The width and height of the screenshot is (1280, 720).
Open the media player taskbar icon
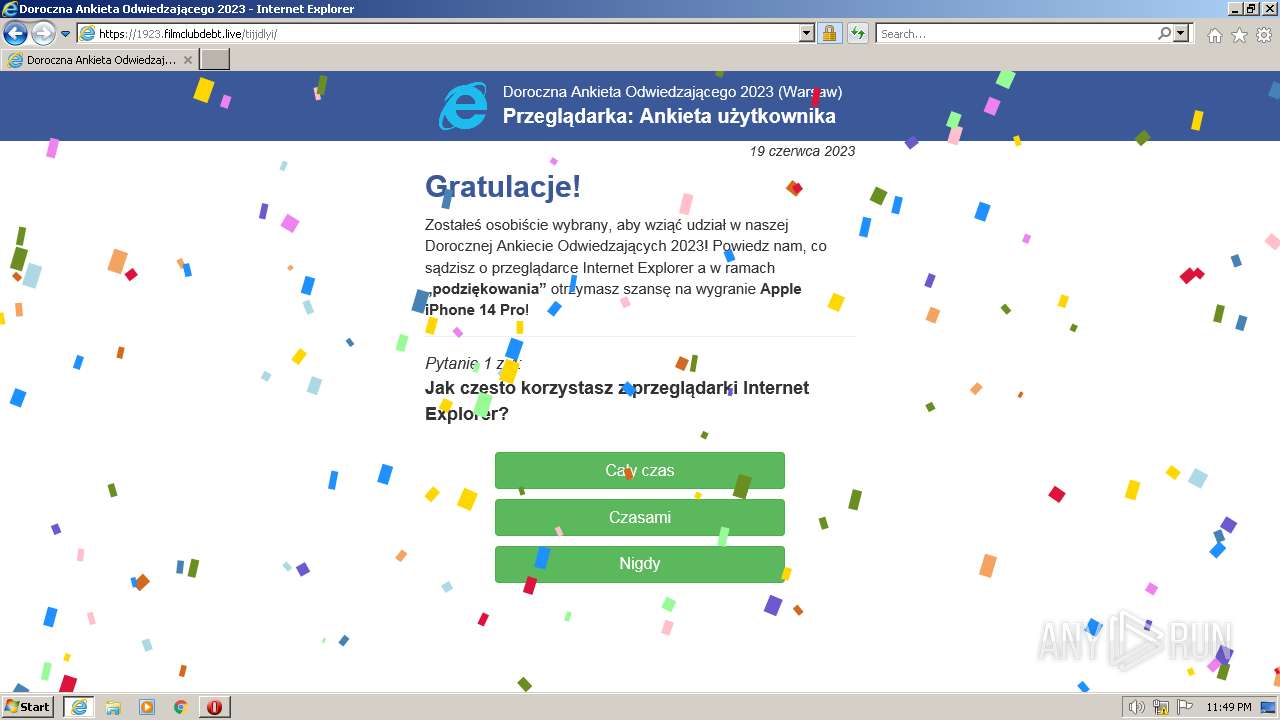point(147,707)
